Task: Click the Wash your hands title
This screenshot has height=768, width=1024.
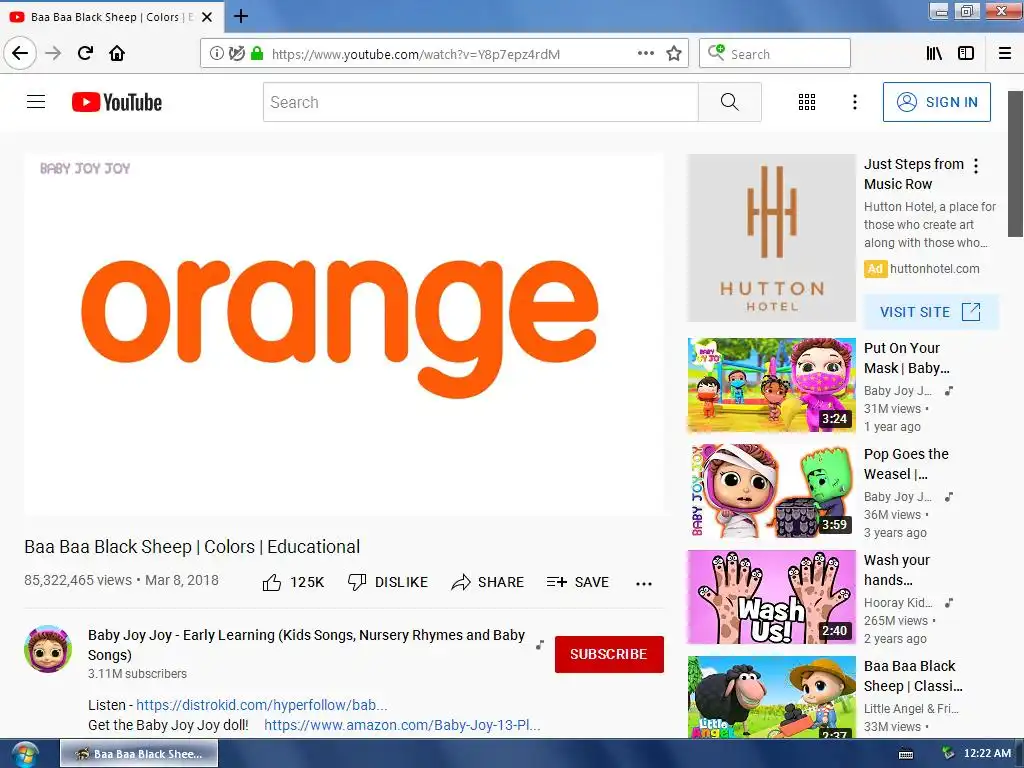Action: [x=897, y=569]
